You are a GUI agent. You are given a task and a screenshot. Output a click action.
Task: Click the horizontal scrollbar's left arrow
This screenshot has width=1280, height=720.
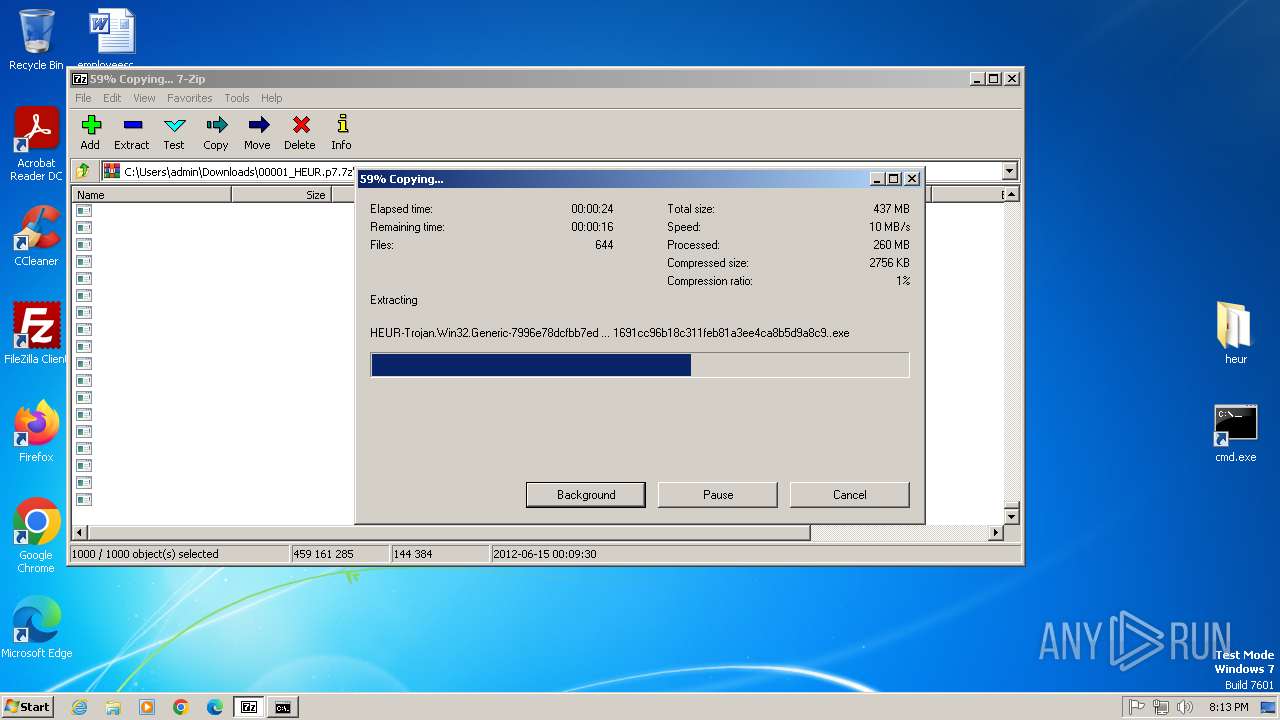[81, 533]
